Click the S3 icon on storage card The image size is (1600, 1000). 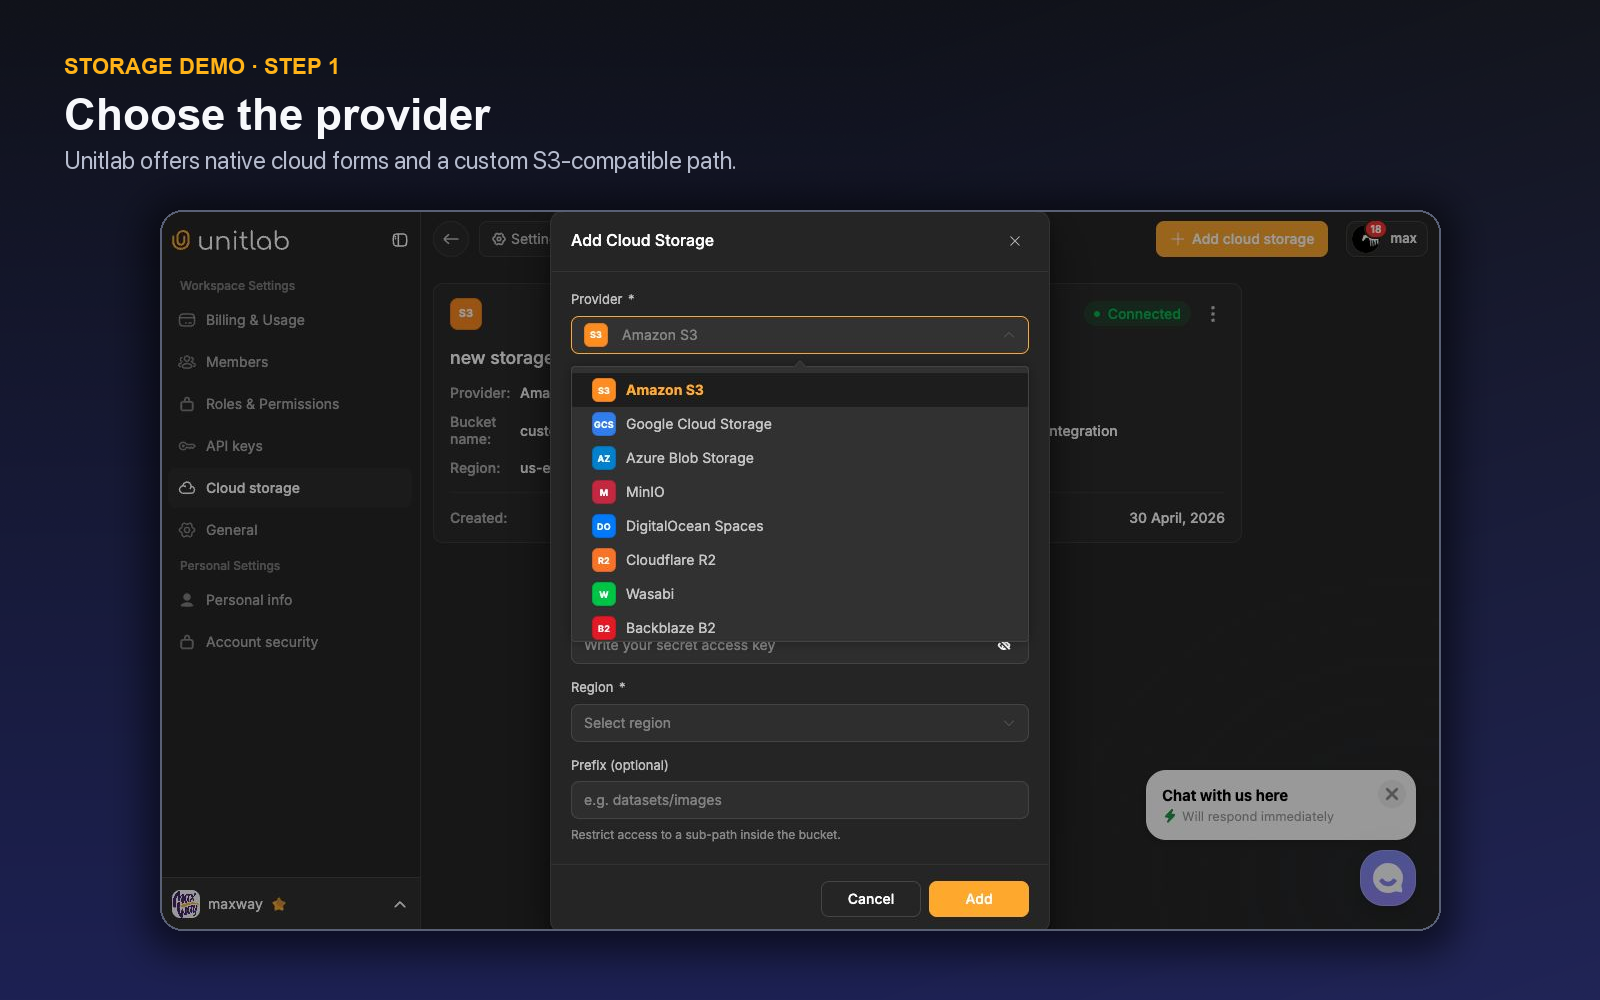[x=466, y=314]
